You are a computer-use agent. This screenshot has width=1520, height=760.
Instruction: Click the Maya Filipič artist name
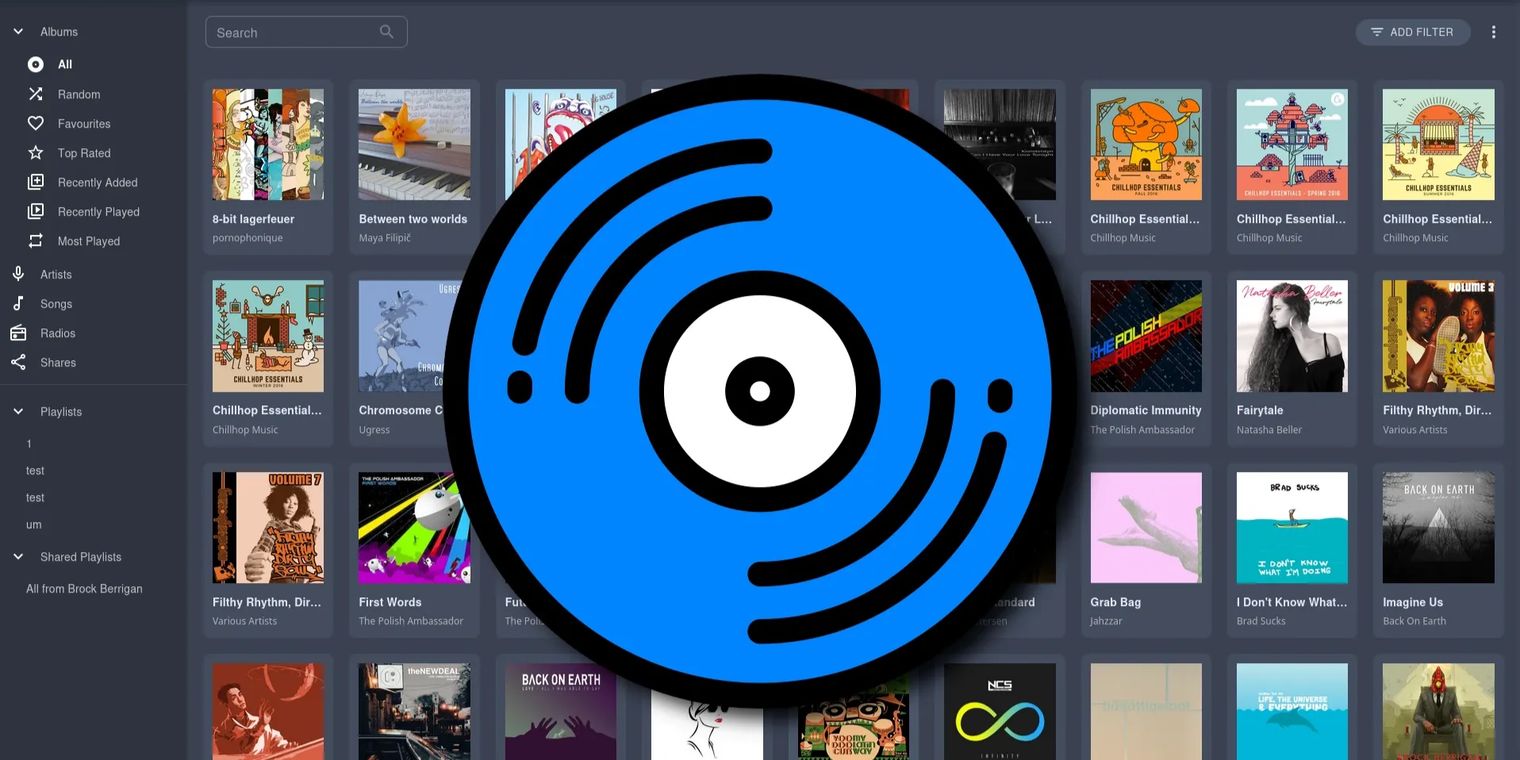click(385, 238)
